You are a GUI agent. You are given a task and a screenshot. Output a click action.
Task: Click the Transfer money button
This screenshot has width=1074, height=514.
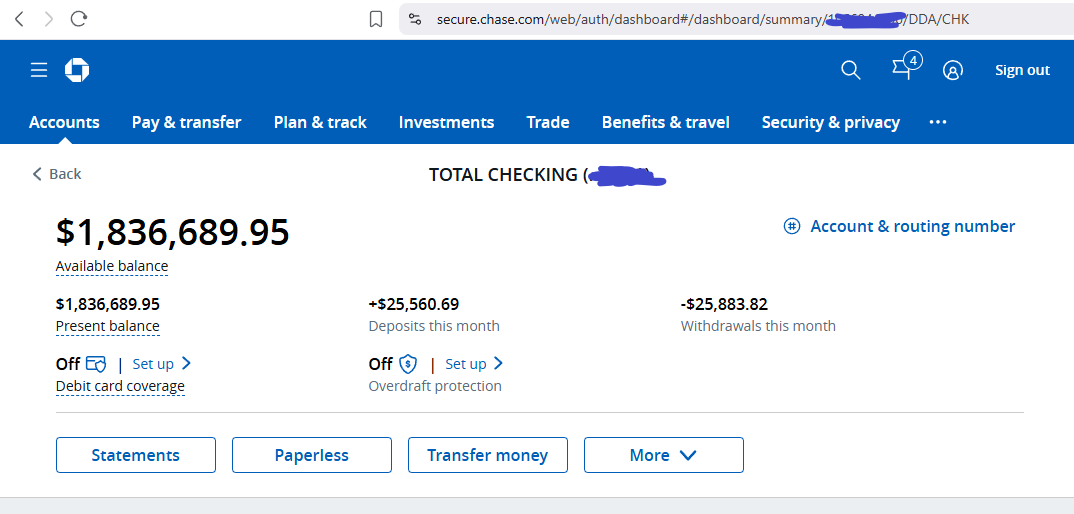(487, 455)
